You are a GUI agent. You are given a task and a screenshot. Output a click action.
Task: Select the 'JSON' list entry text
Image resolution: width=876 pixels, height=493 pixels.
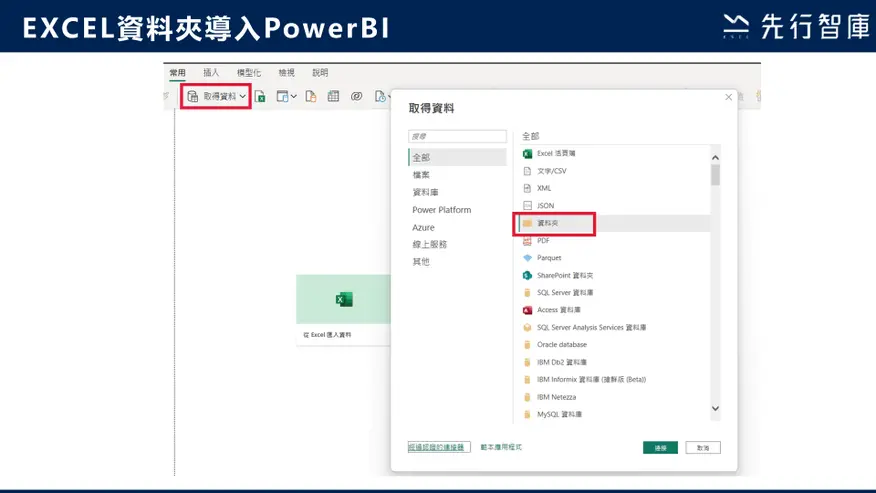point(545,206)
